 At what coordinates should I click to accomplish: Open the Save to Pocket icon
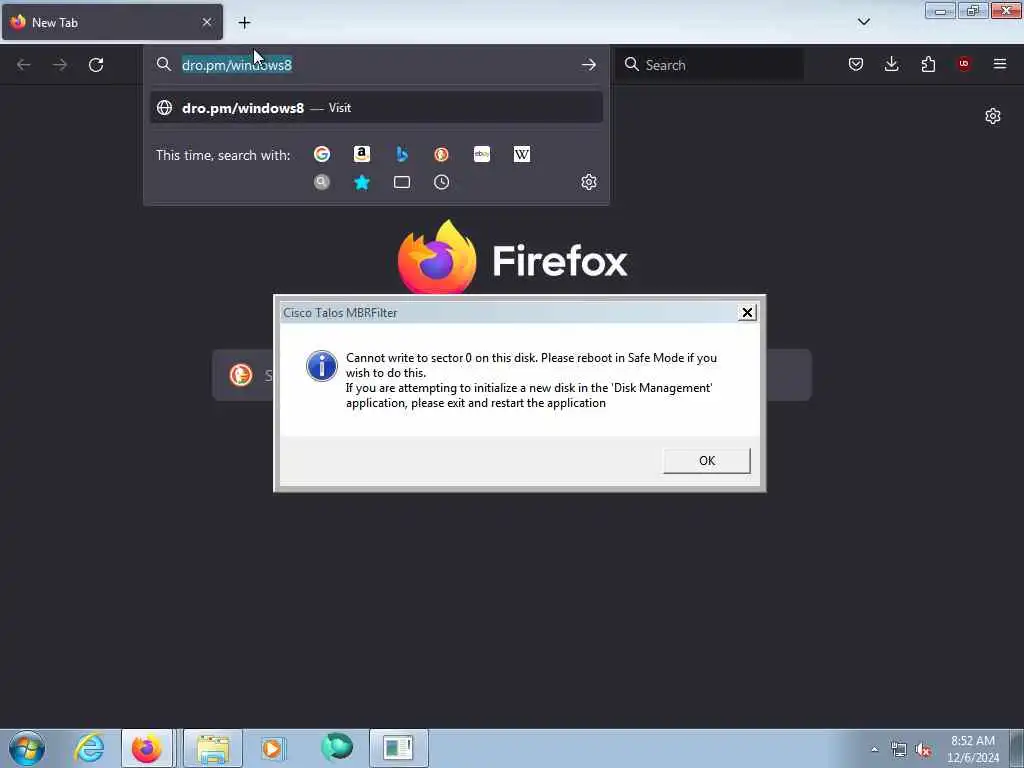point(856,64)
